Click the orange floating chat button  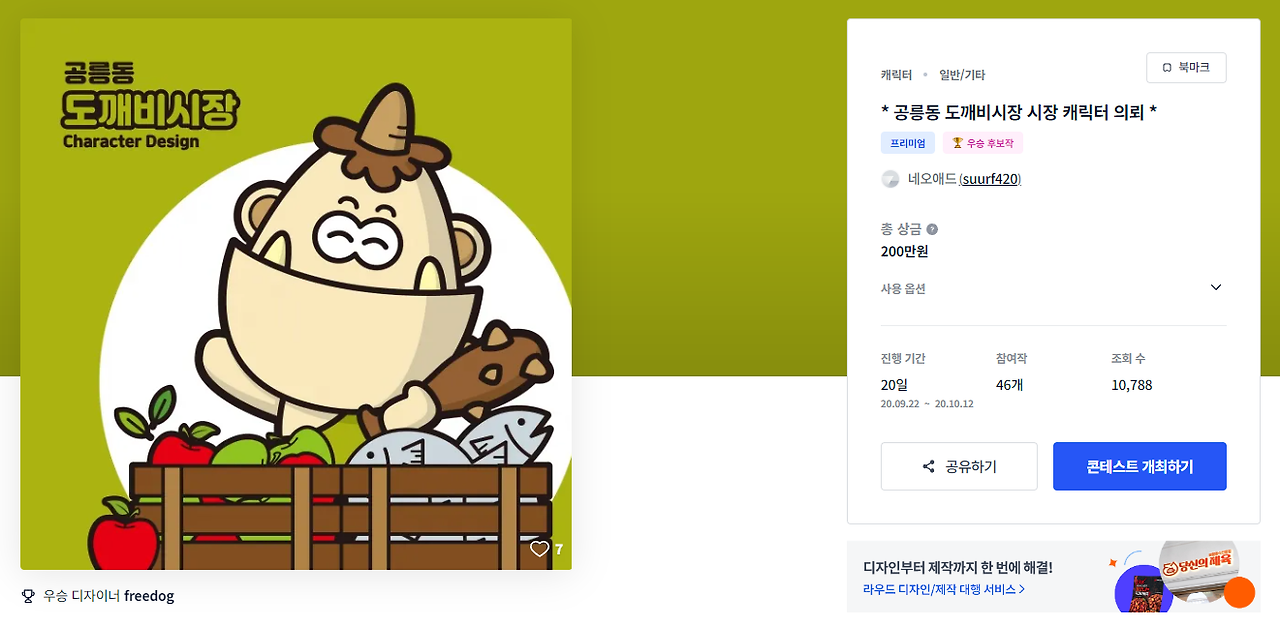[1239, 592]
